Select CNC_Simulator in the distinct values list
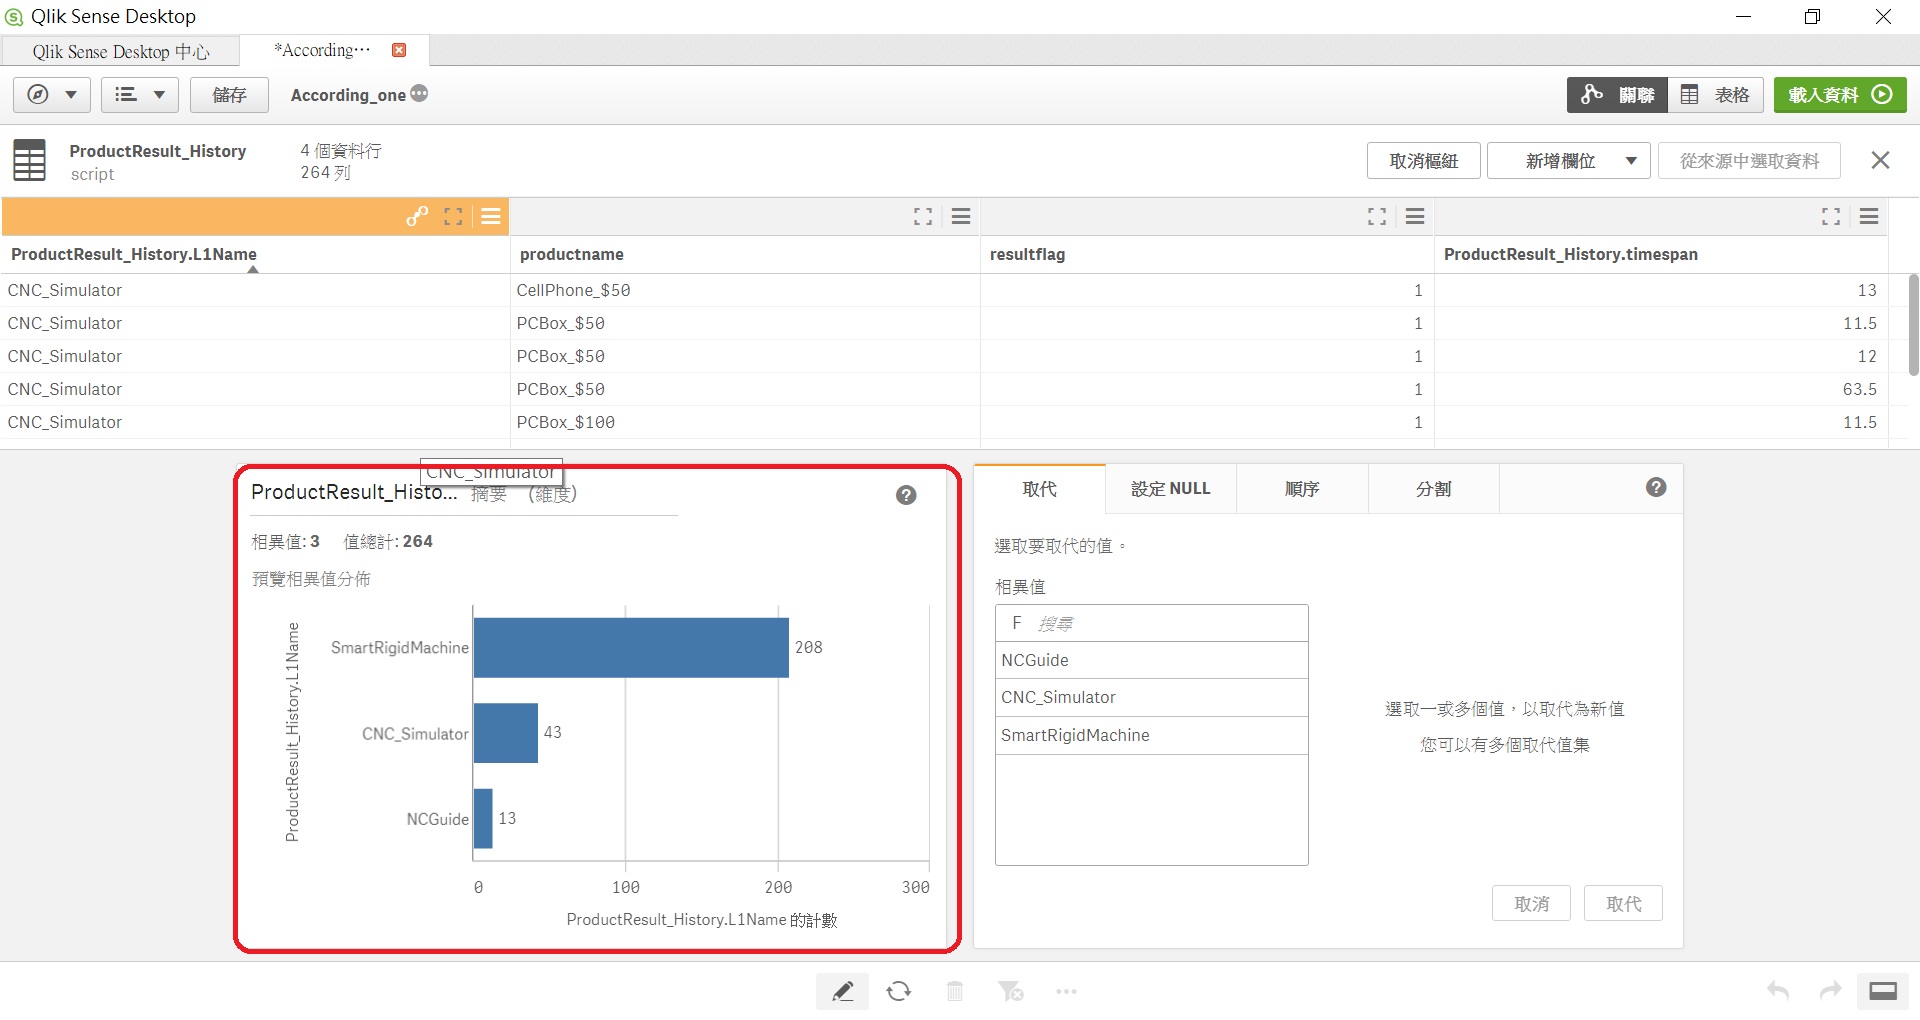 pyautogui.click(x=1151, y=697)
